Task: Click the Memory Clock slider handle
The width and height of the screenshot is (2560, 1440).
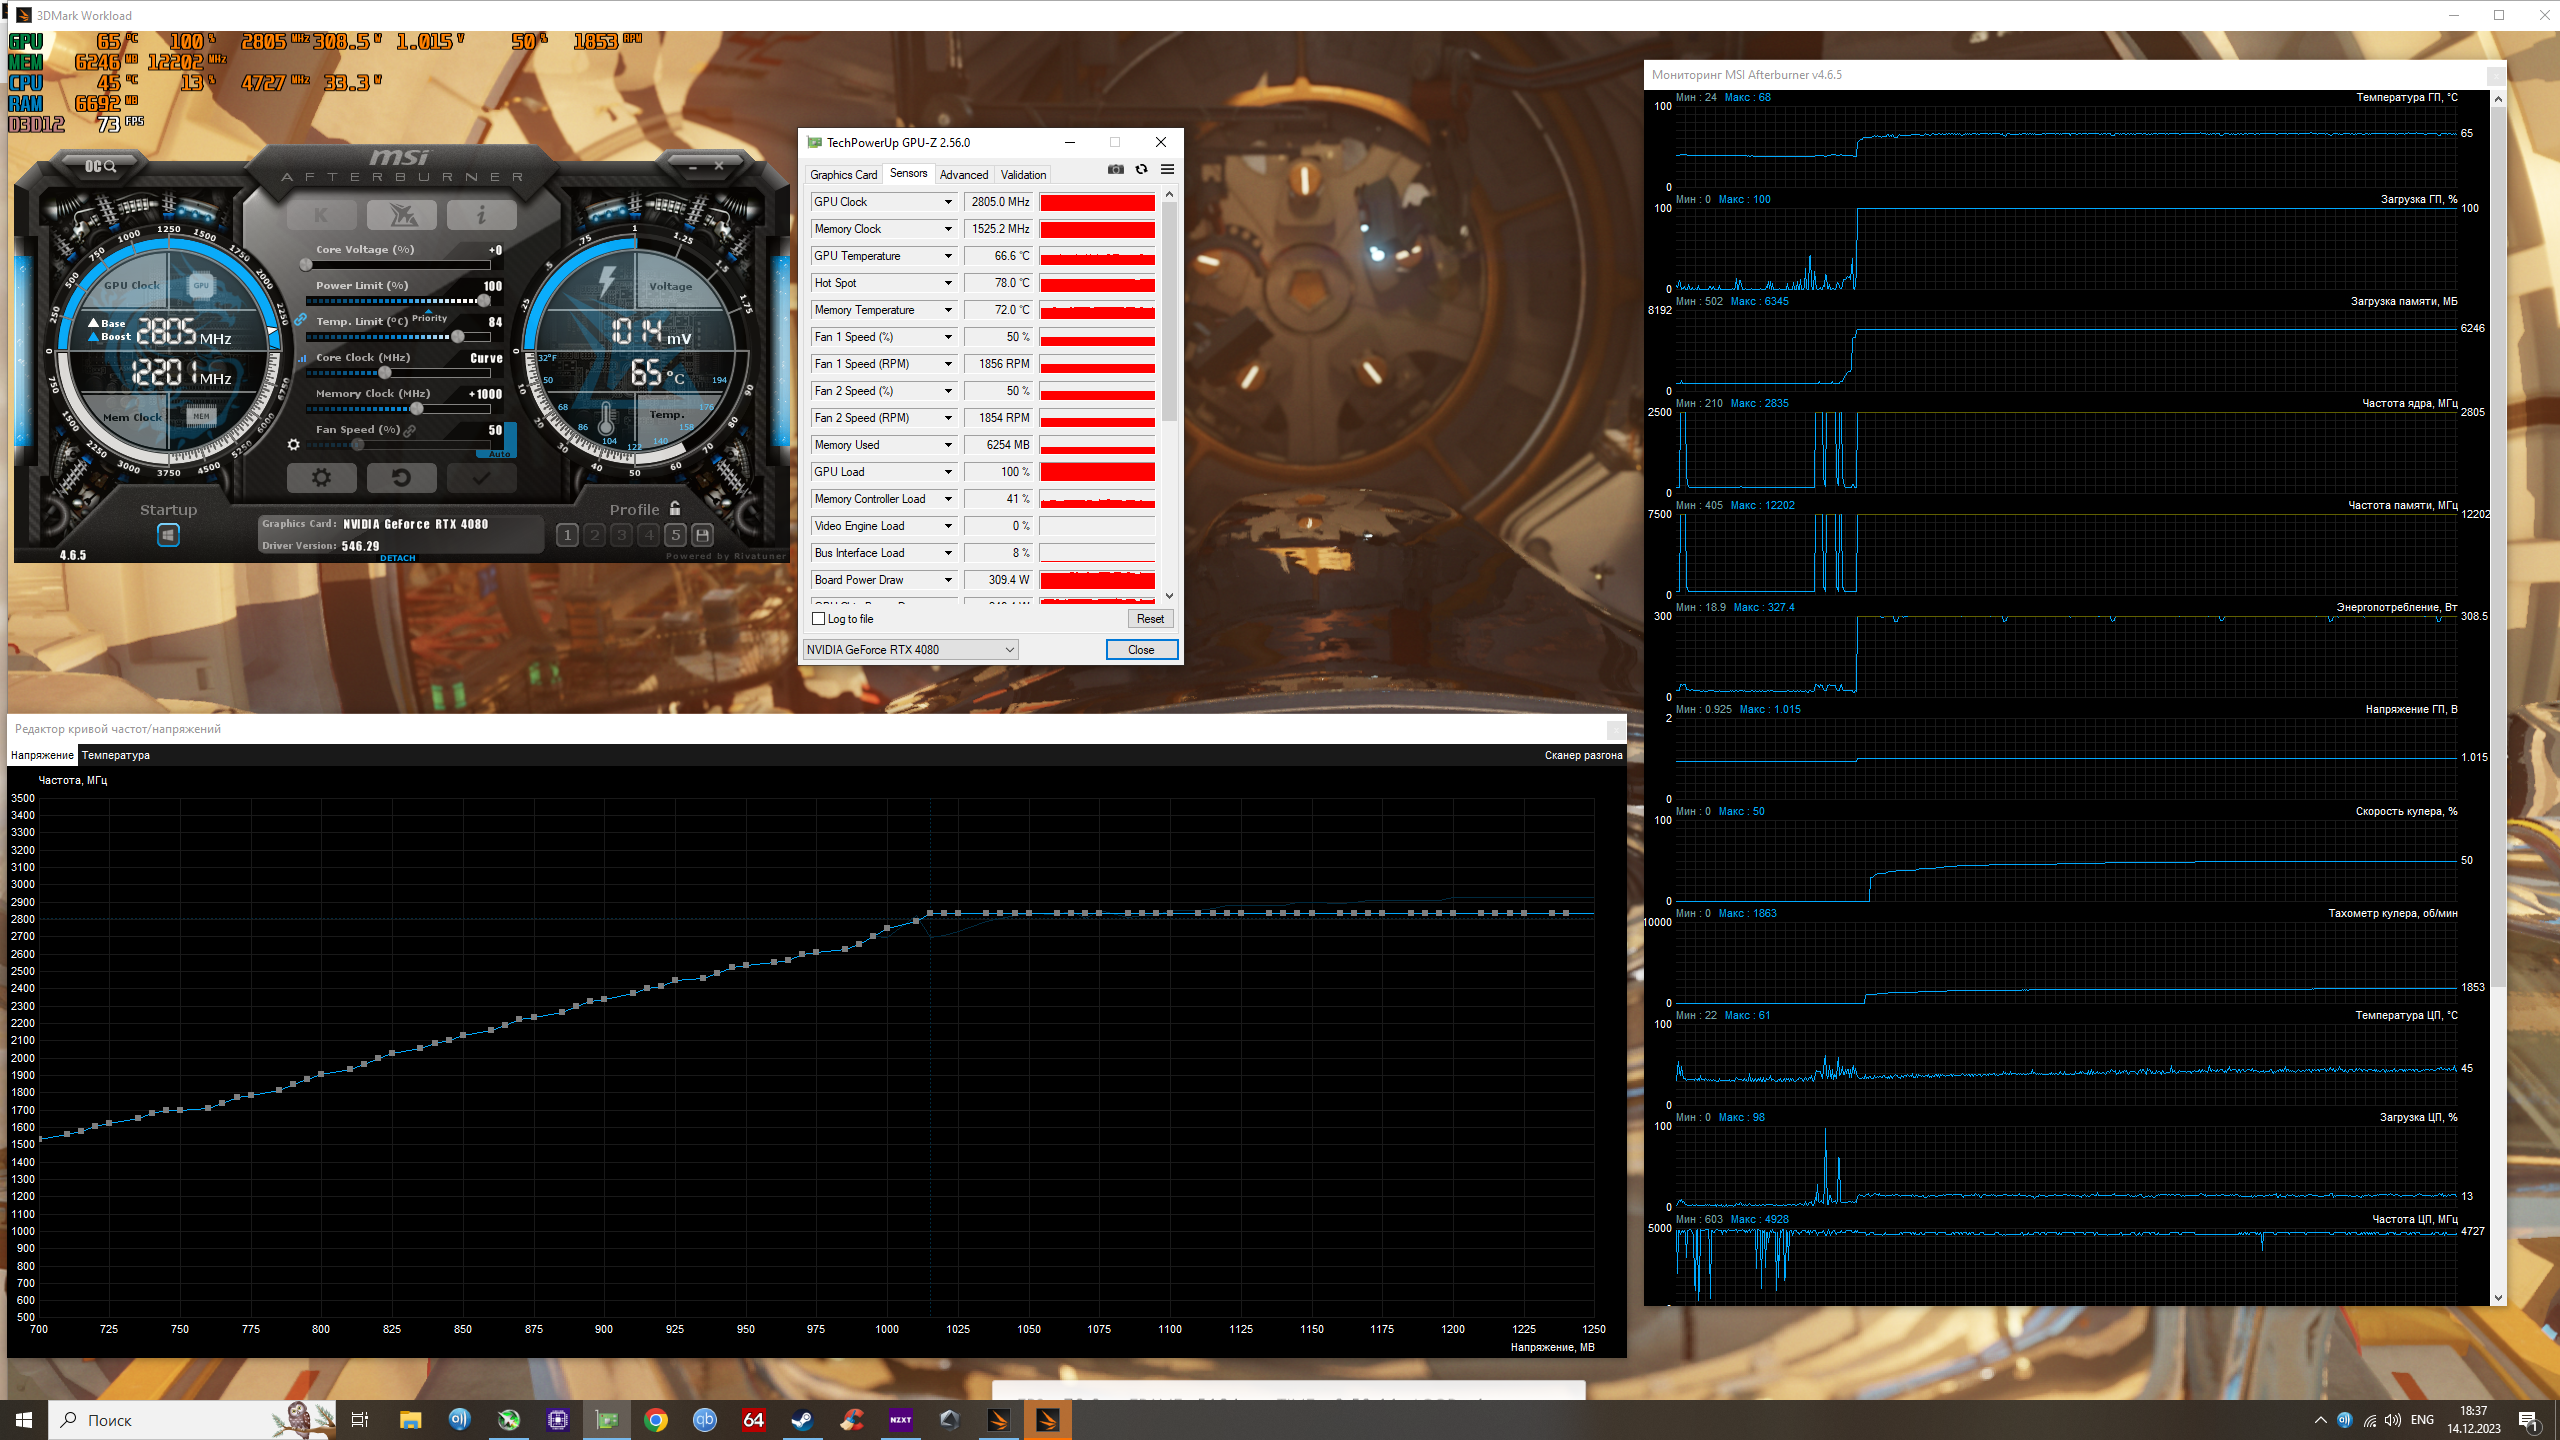Action: [x=417, y=409]
